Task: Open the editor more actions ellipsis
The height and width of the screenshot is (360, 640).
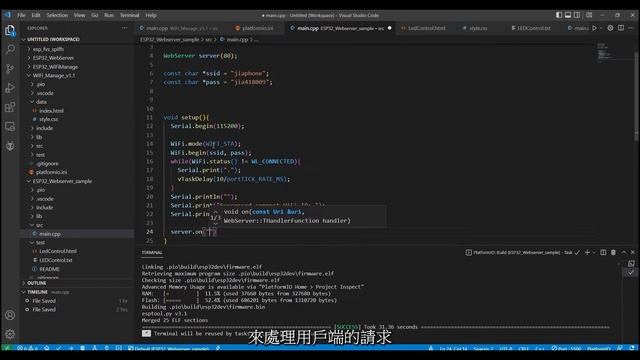Action: pos(631,28)
